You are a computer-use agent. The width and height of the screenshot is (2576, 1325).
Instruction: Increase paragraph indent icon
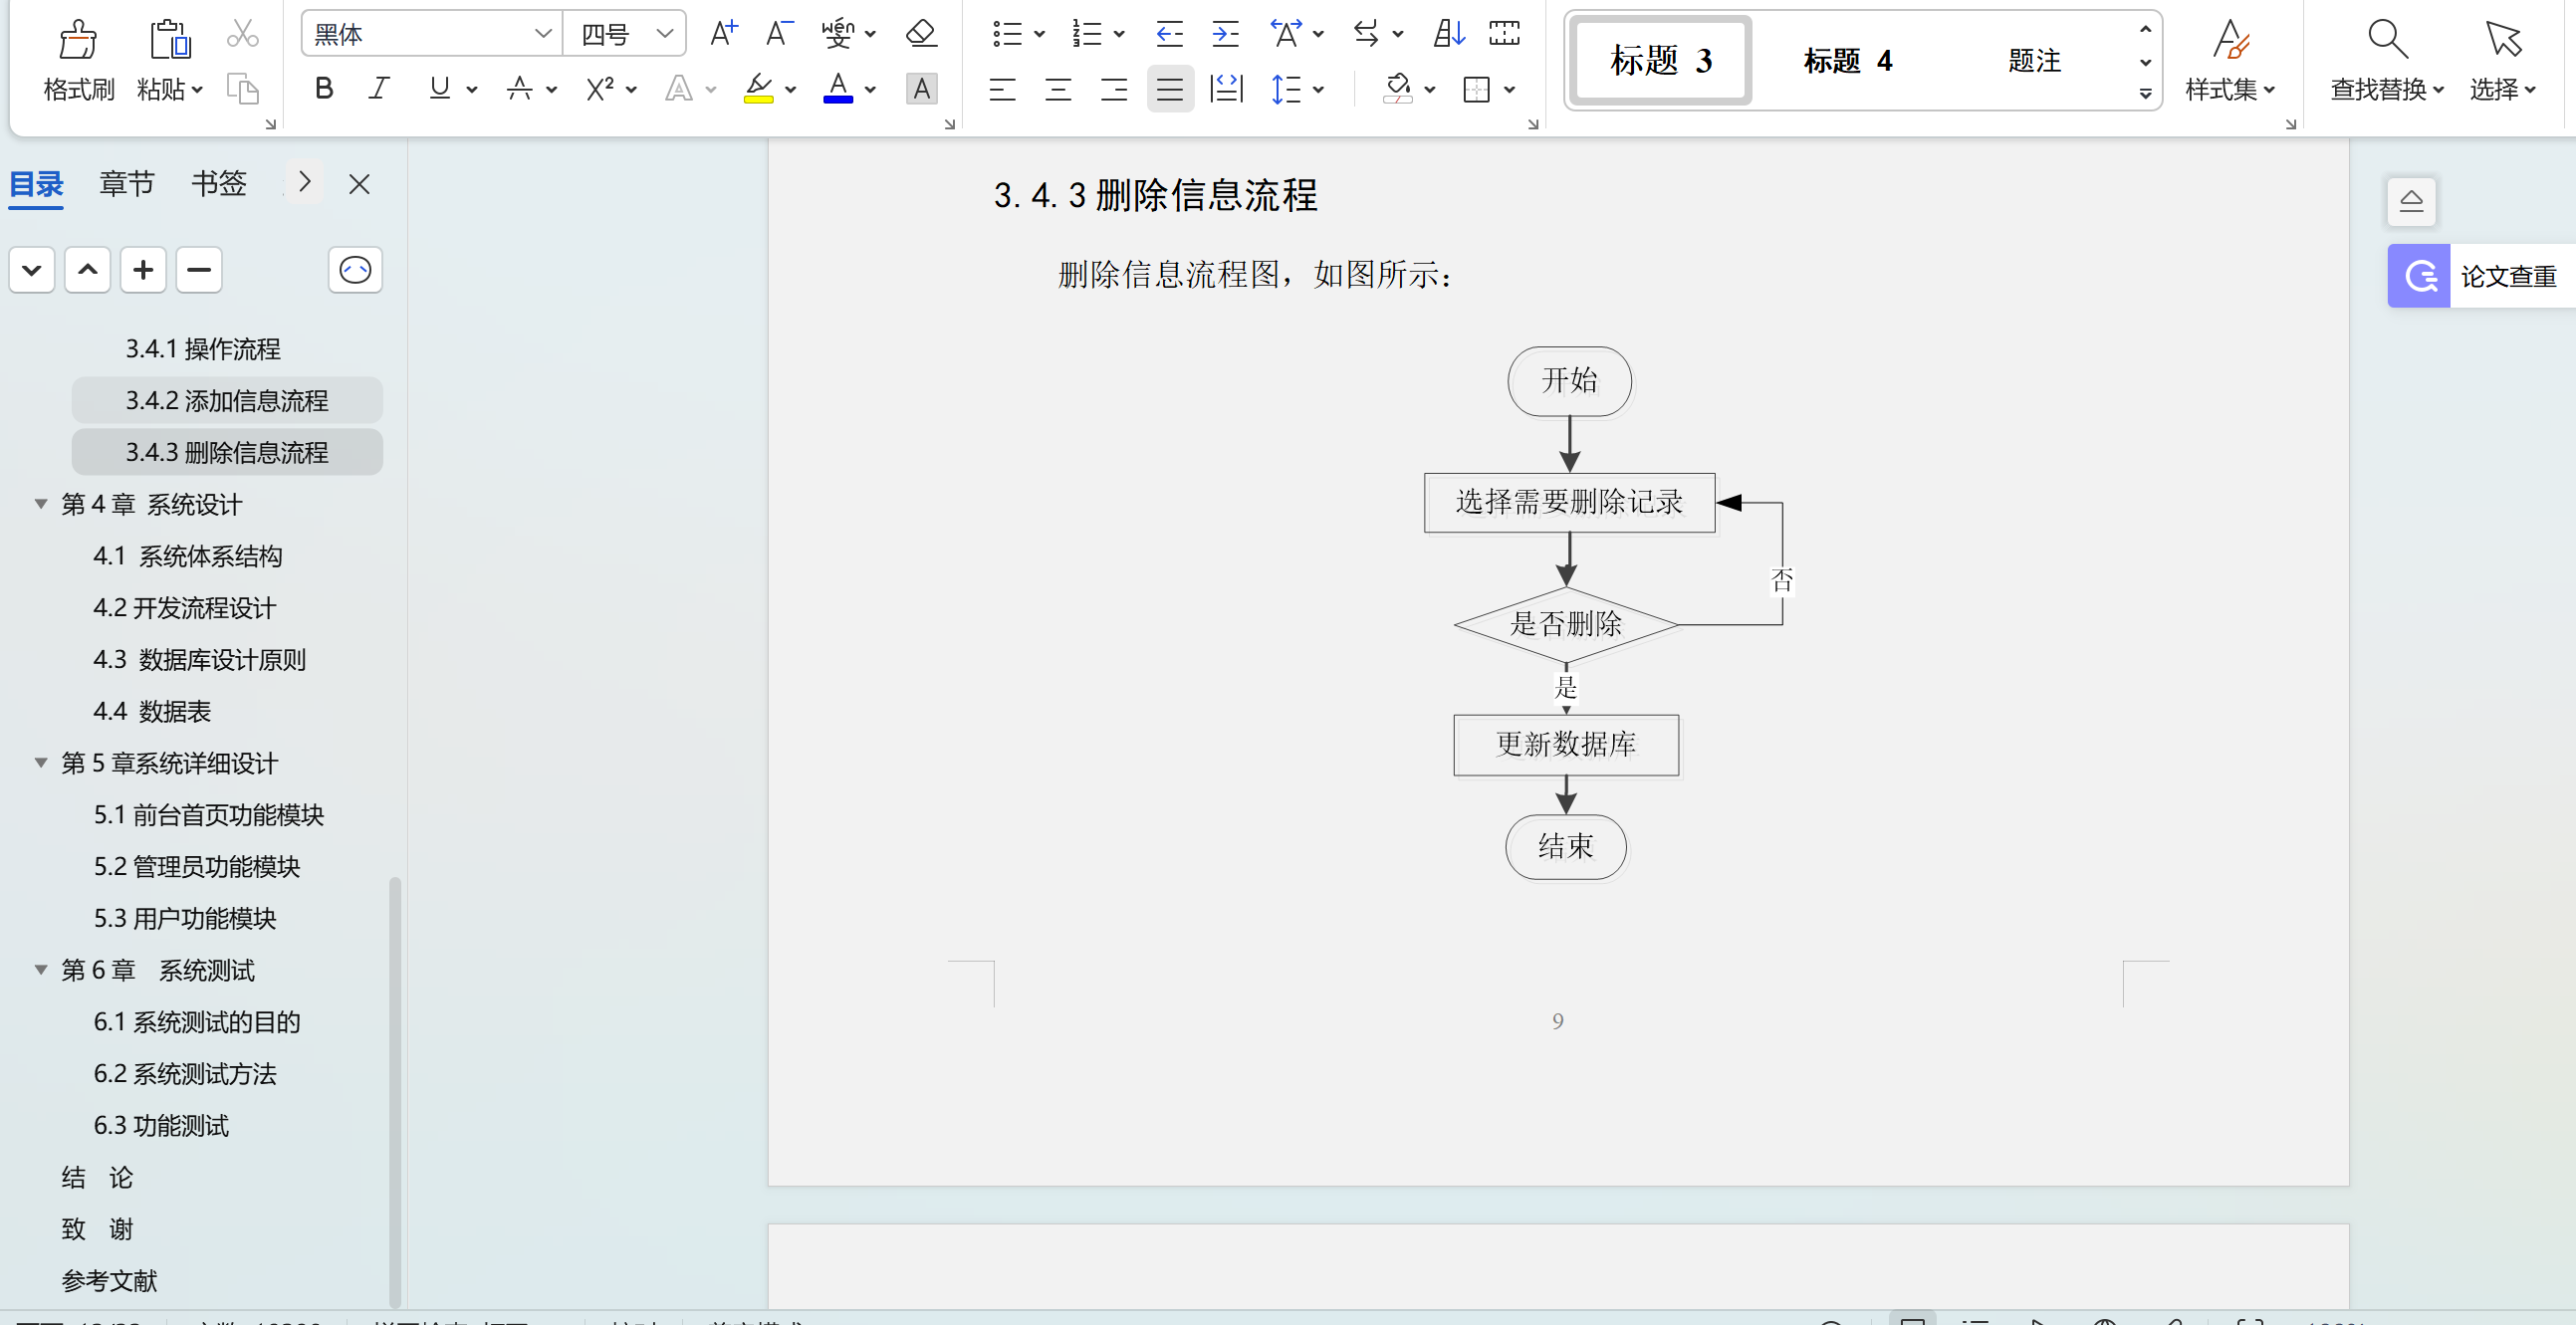tap(1225, 34)
